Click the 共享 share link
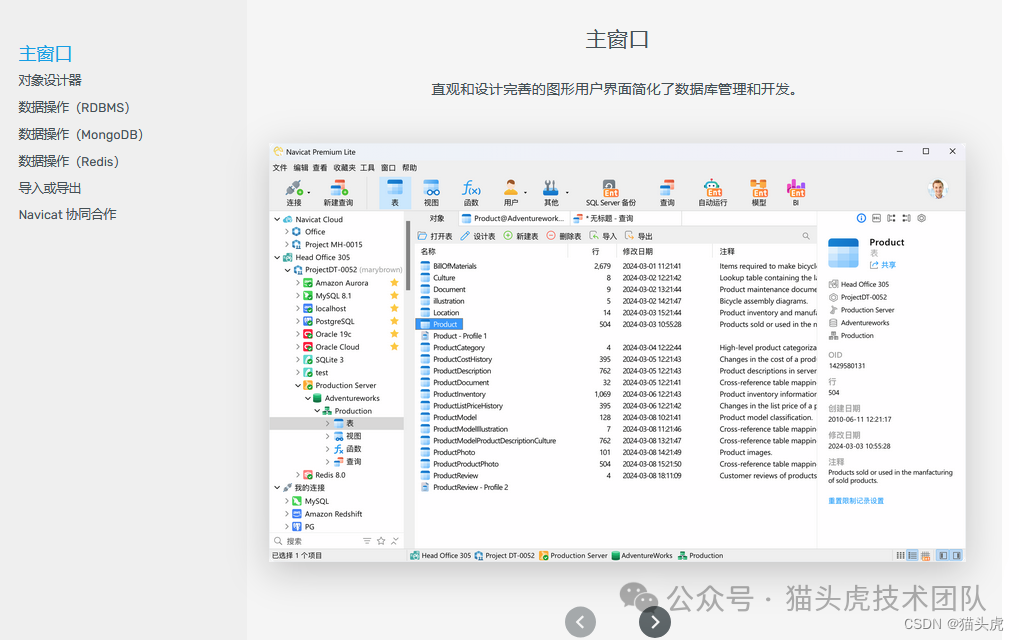Image resolution: width=1019 pixels, height=640 pixels. click(883, 265)
